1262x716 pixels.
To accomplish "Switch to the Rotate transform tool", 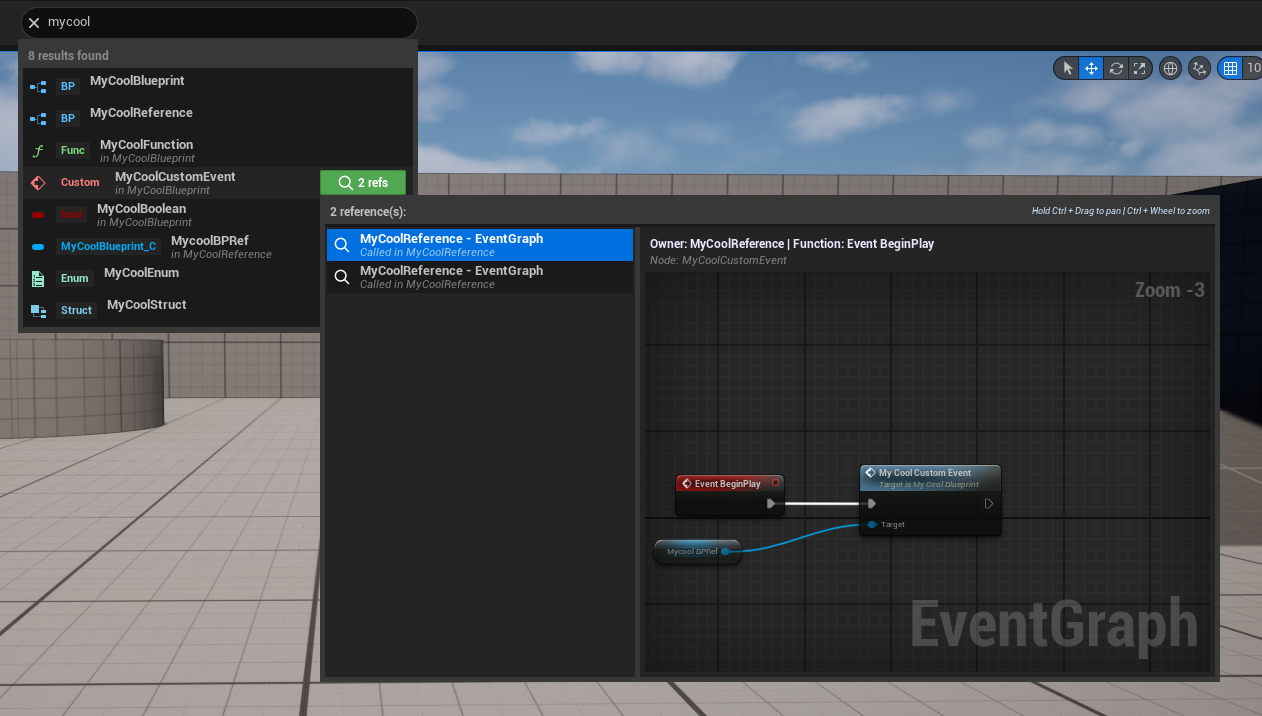I will click(1116, 68).
